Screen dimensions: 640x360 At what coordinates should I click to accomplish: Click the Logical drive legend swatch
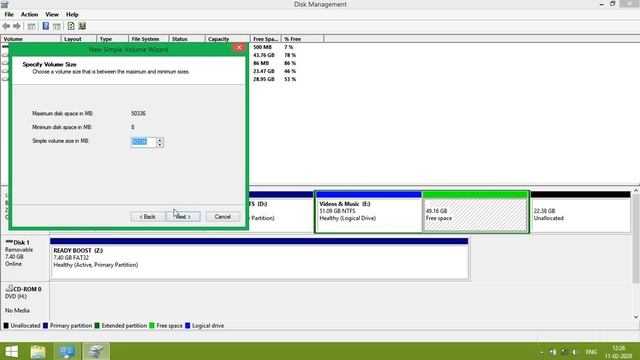[x=188, y=326]
